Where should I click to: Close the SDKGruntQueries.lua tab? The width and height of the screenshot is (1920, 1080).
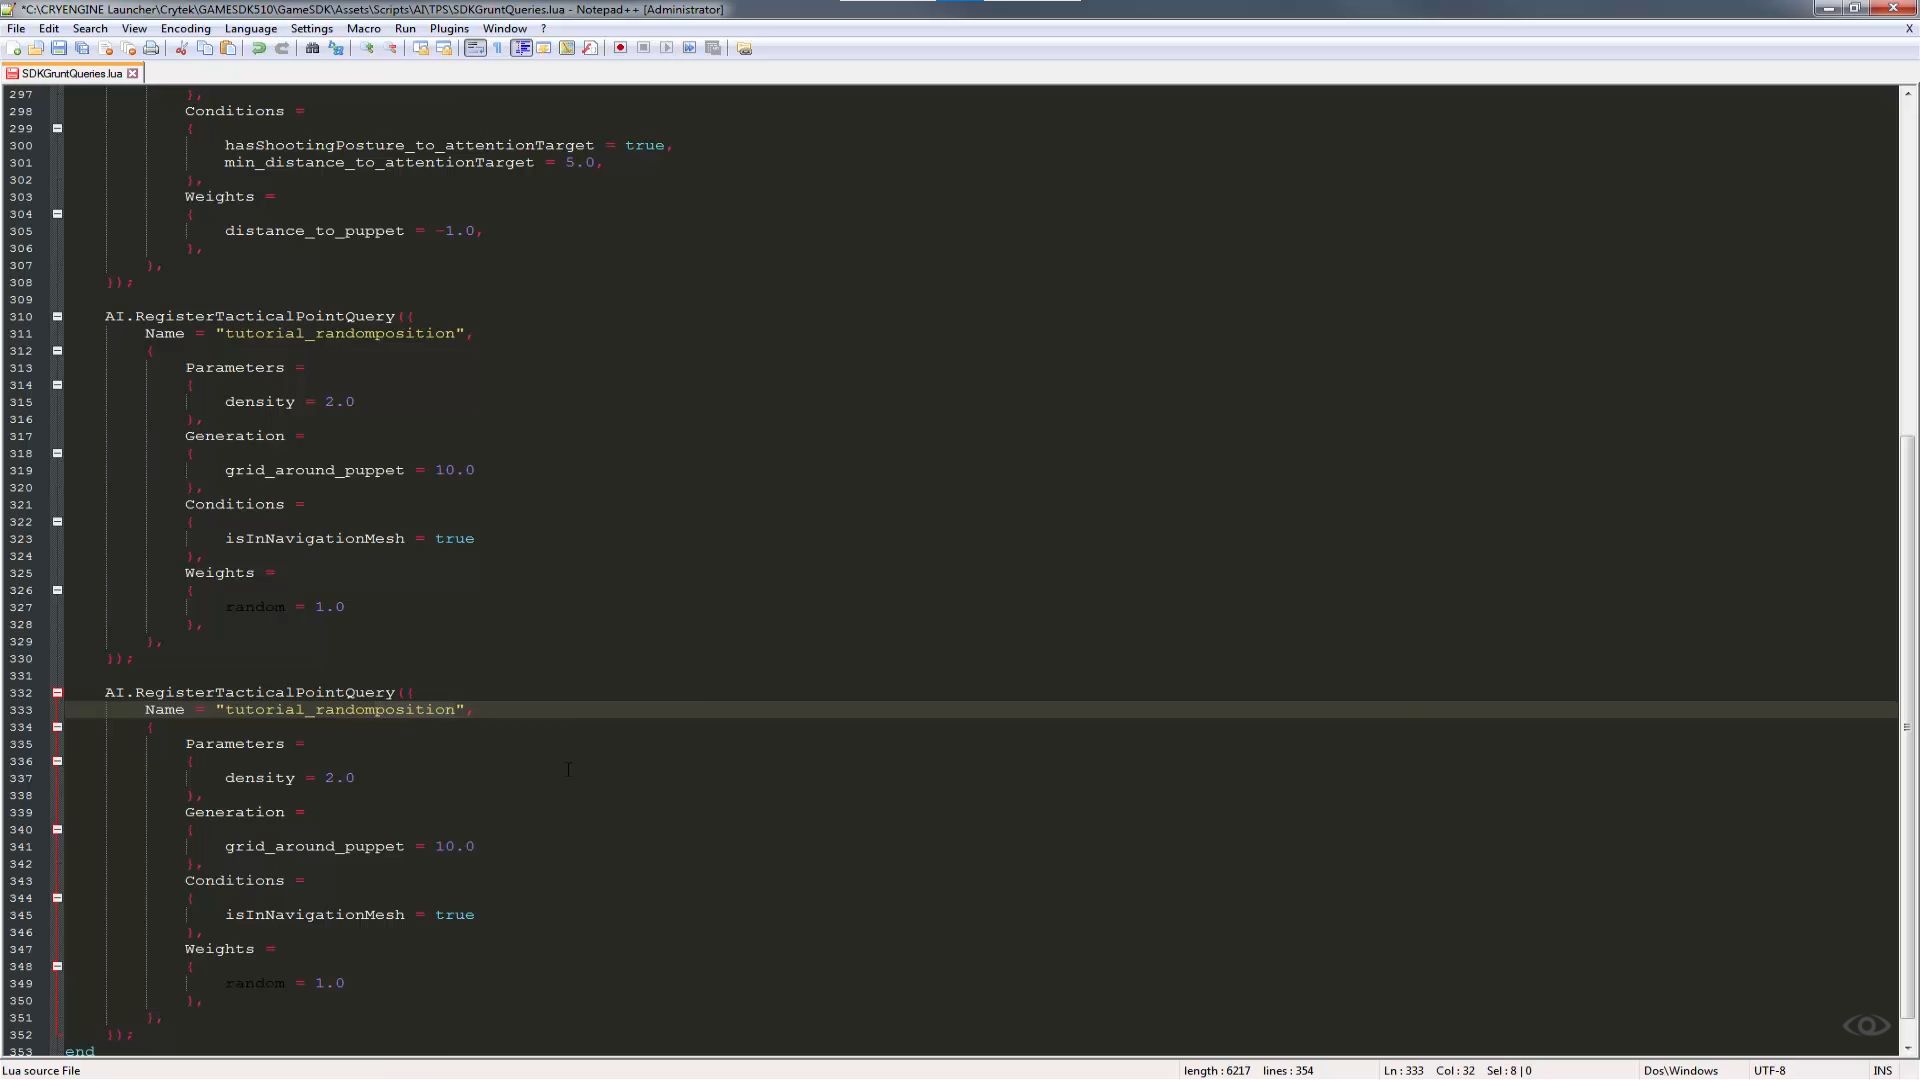pos(132,73)
